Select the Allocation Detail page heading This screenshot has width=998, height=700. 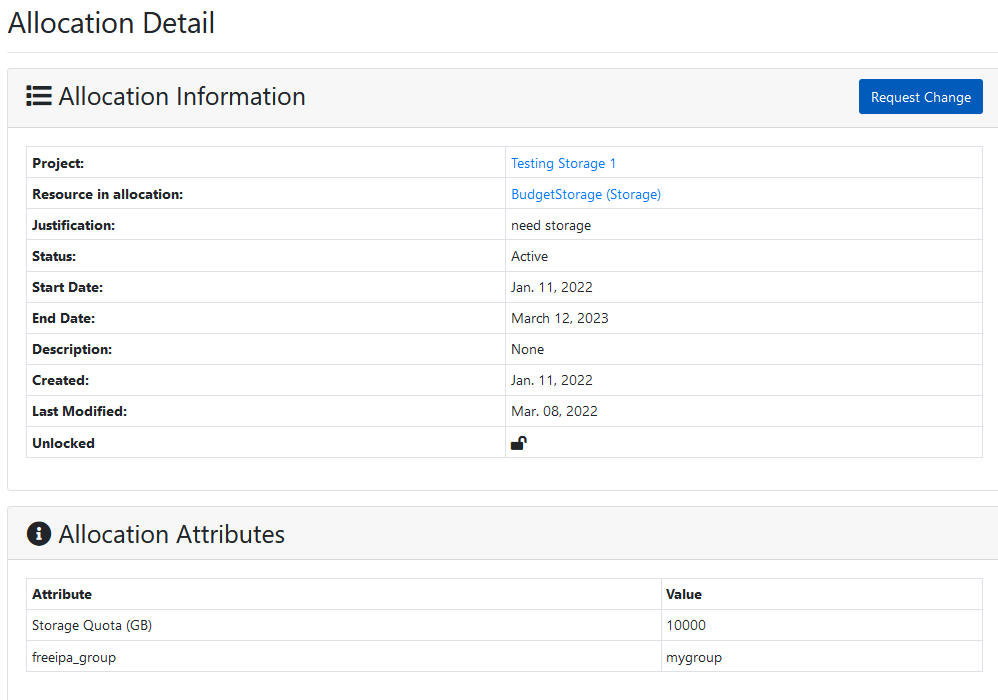pos(111,23)
